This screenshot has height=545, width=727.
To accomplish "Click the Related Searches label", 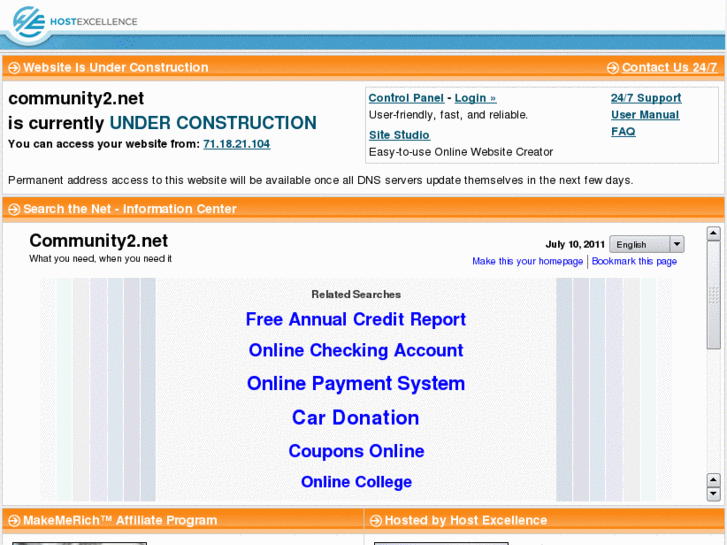I will pyautogui.click(x=356, y=294).
